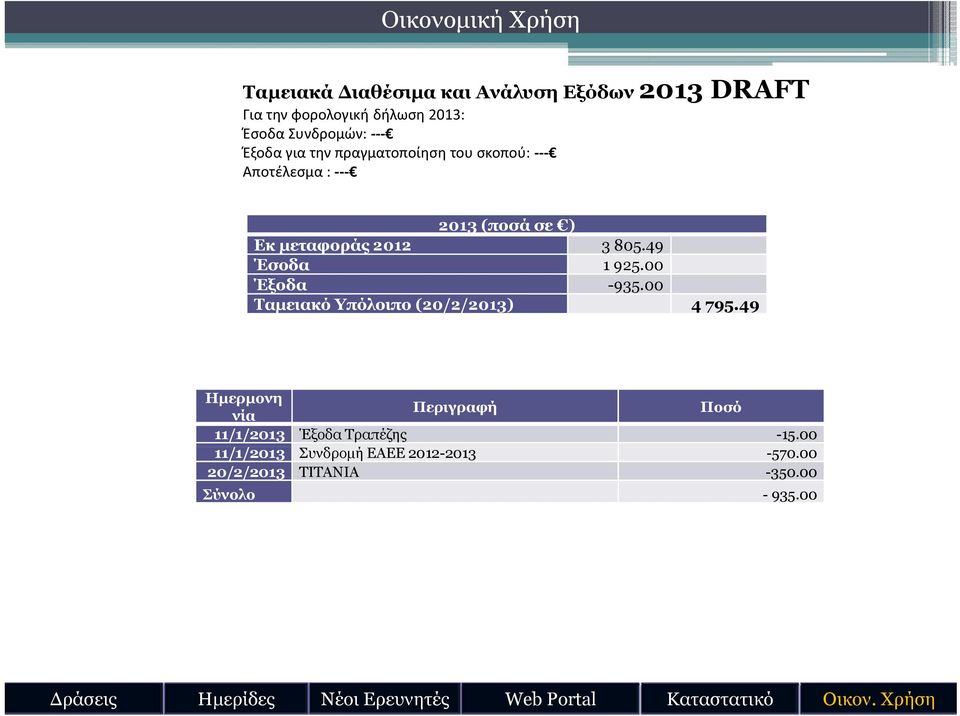The height and width of the screenshot is (716, 960).
Task: Click the Έξοδα Τραπέζης description cell
Action: tap(455, 434)
